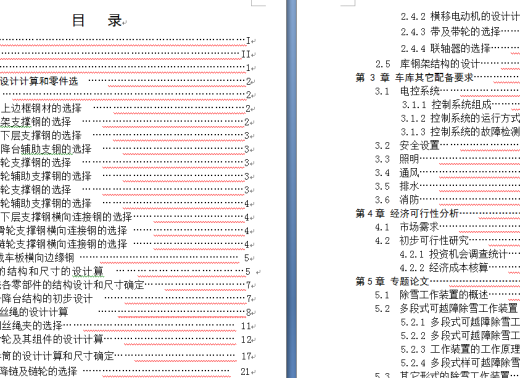This screenshot has width=520, height=378.
Task: Click the entry 3.1.3 控制系统的故障检测
Action: pyautogui.click(x=460, y=132)
